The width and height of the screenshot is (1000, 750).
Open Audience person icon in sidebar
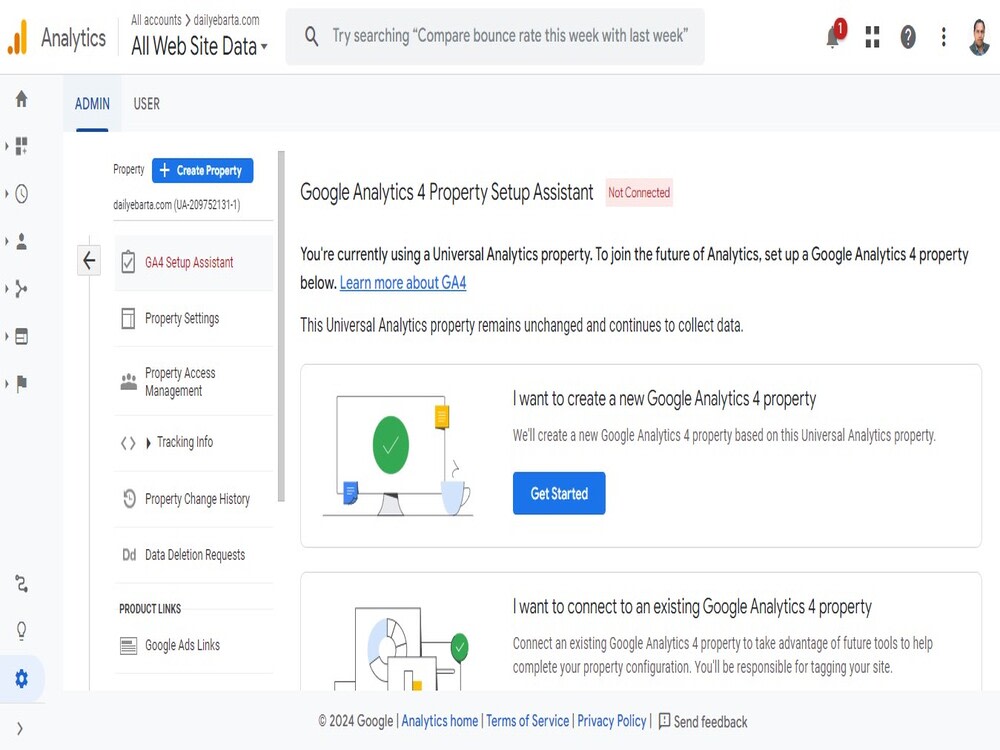click(21, 242)
